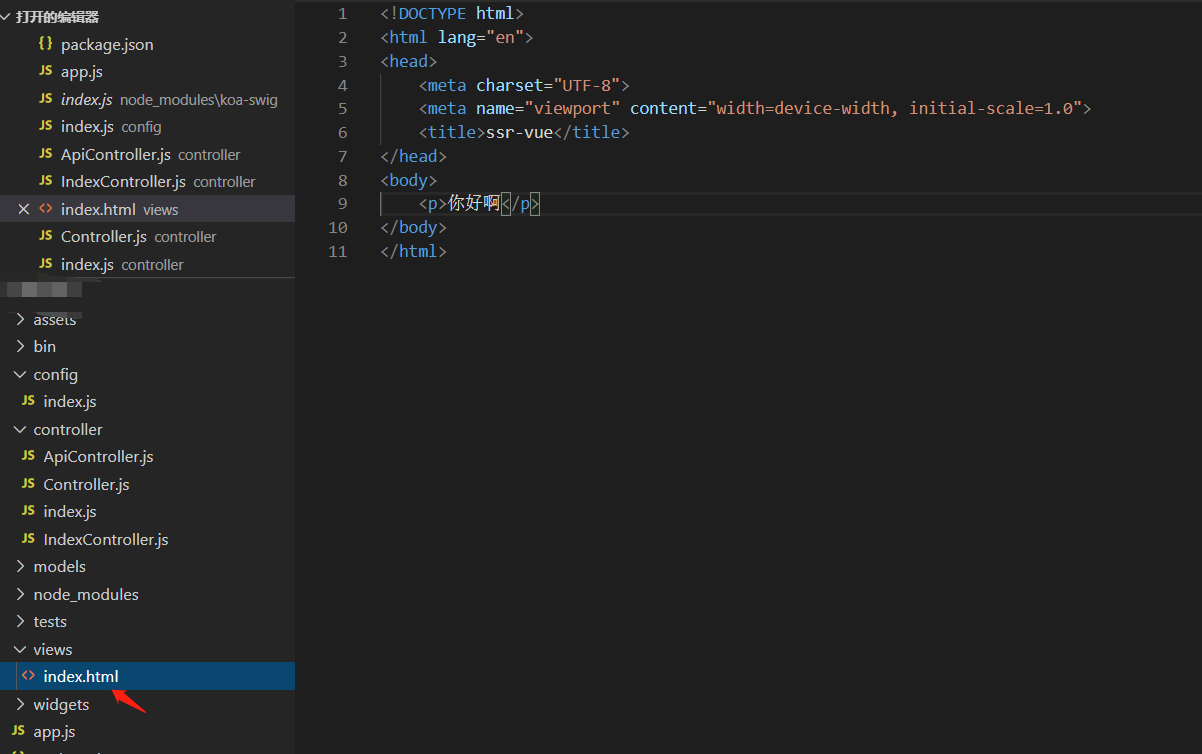This screenshot has height=754, width=1202.
Task: Close the index.html views editor
Action: pyautogui.click(x=24, y=209)
